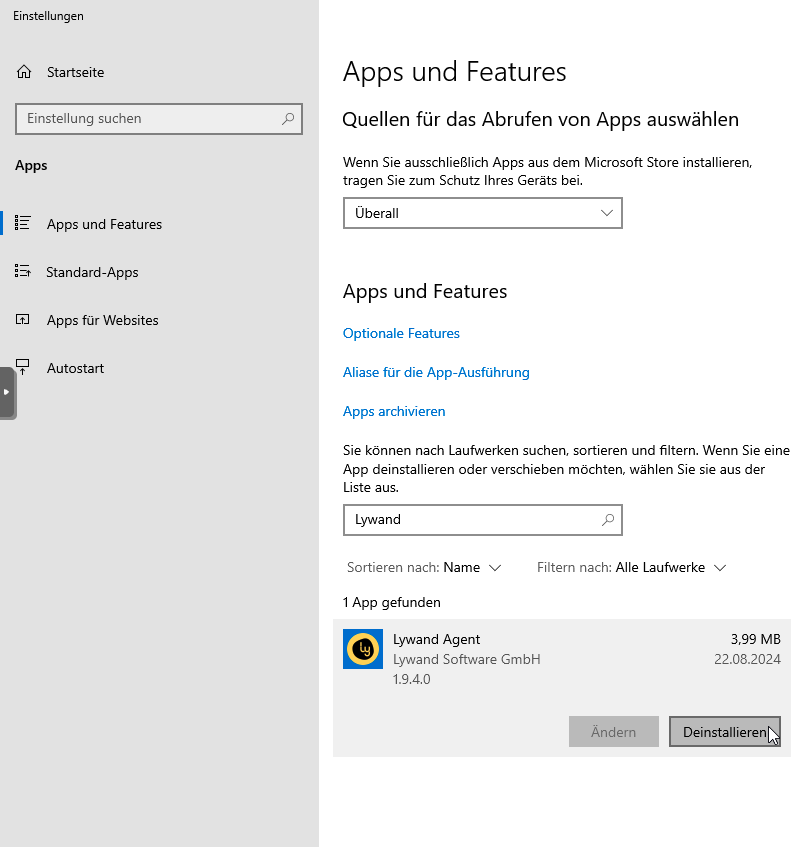Click the Apps für Websites icon
810x847 pixels.
click(23, 319)
